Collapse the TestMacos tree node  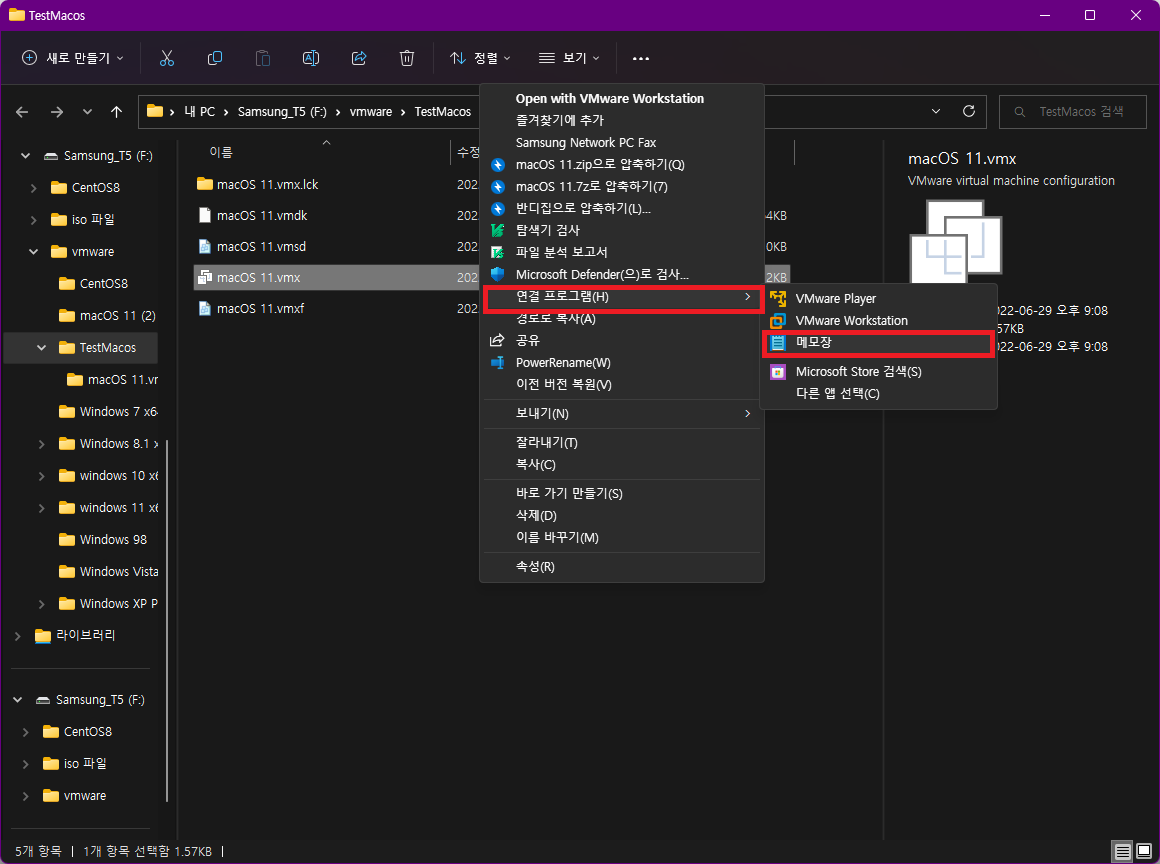[41, 348]
